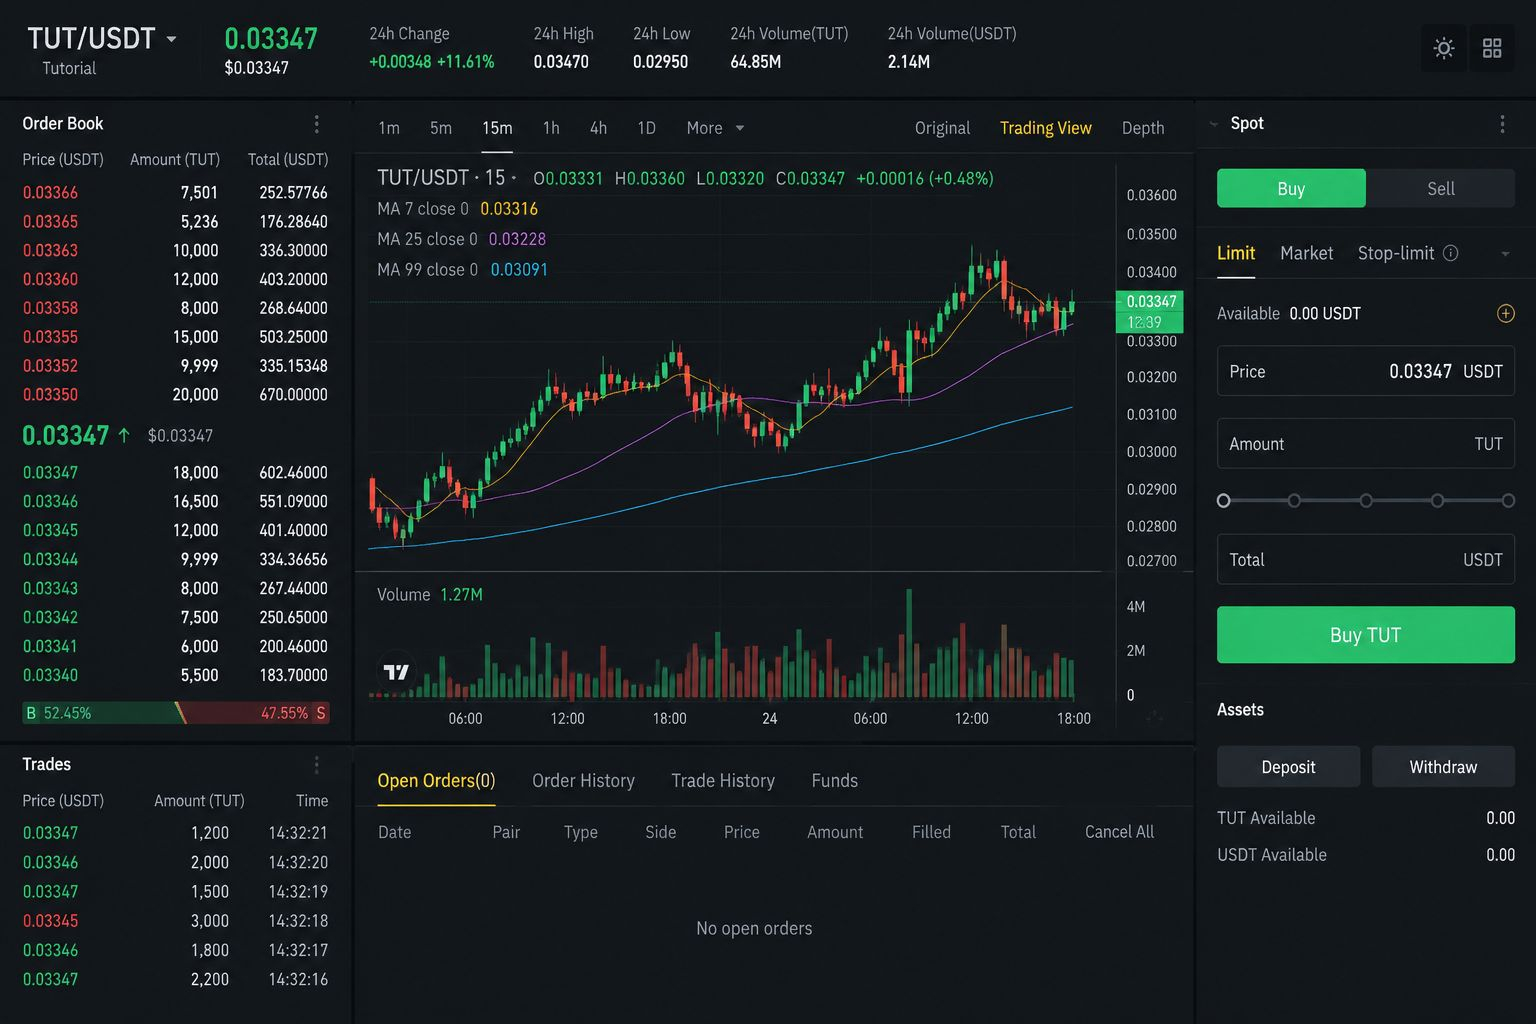Switch chart to Depth view
1536x1024 pixels.
coord(1143,128)
